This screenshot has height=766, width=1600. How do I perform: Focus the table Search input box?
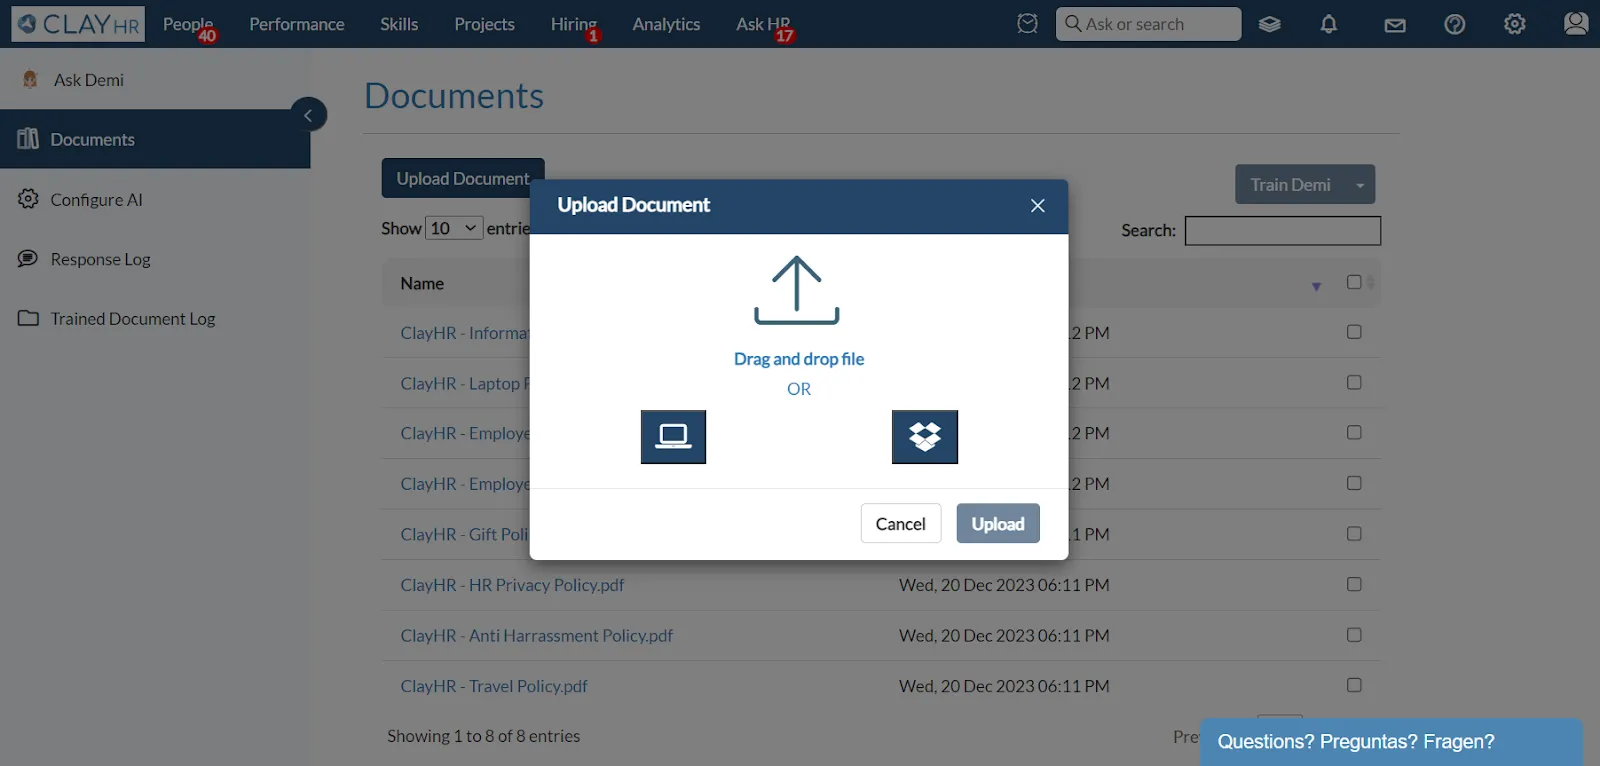[x=1283, y=231]
